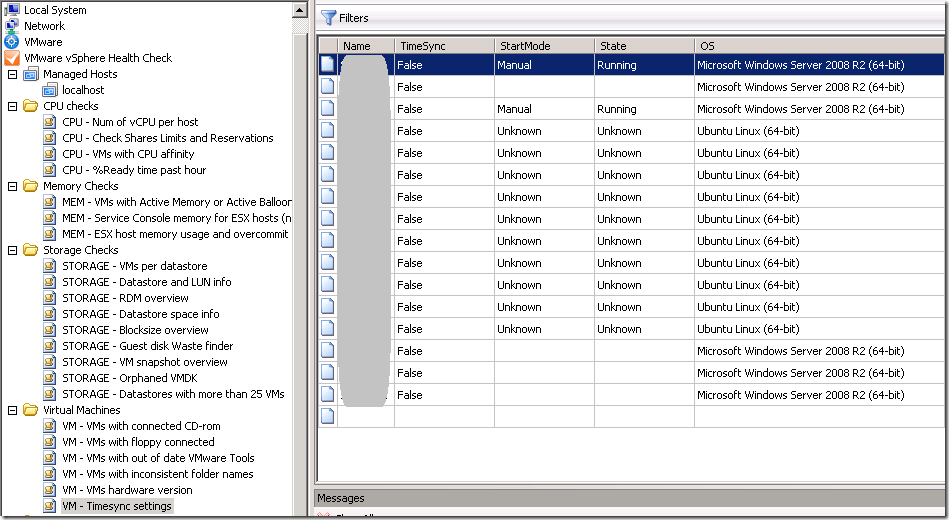The height and width of the screenshot is (520, 949).
Task: Click the Local System computer icon
Action: pyautogui.click(x=12, y=10)
